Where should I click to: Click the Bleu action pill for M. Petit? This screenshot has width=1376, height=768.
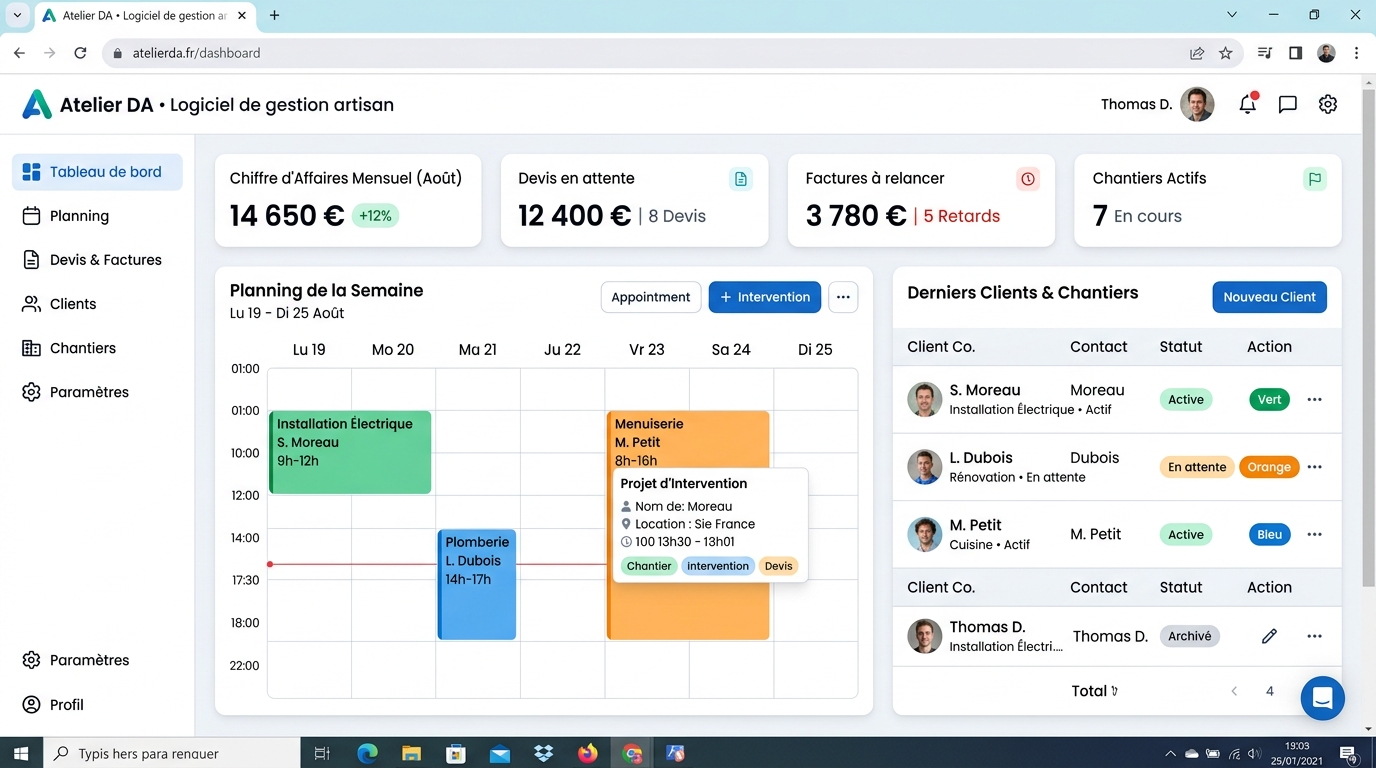[x=1269, y=534]
